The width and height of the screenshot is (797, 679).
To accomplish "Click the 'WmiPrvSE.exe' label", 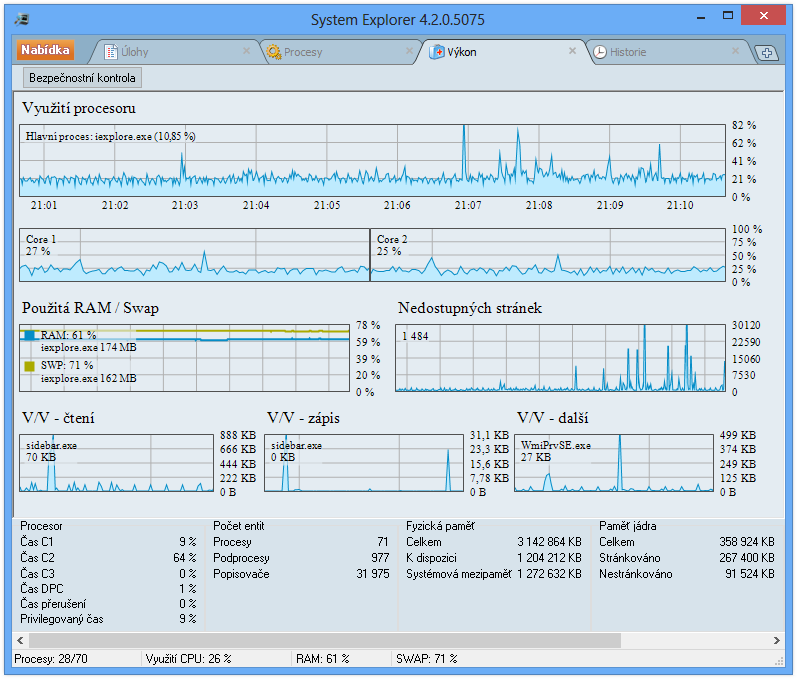I will coord(556,445).
